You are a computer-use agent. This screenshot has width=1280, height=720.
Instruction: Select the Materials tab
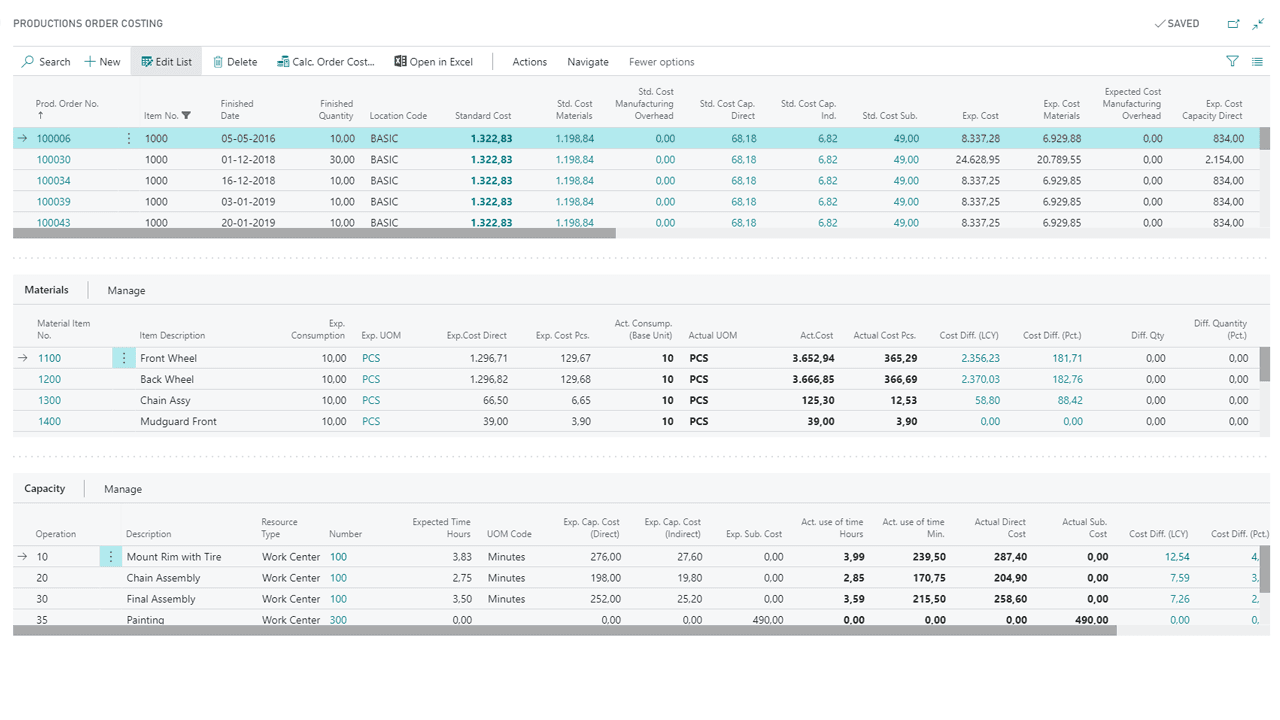pyautogui.click(x=47, y=290)
